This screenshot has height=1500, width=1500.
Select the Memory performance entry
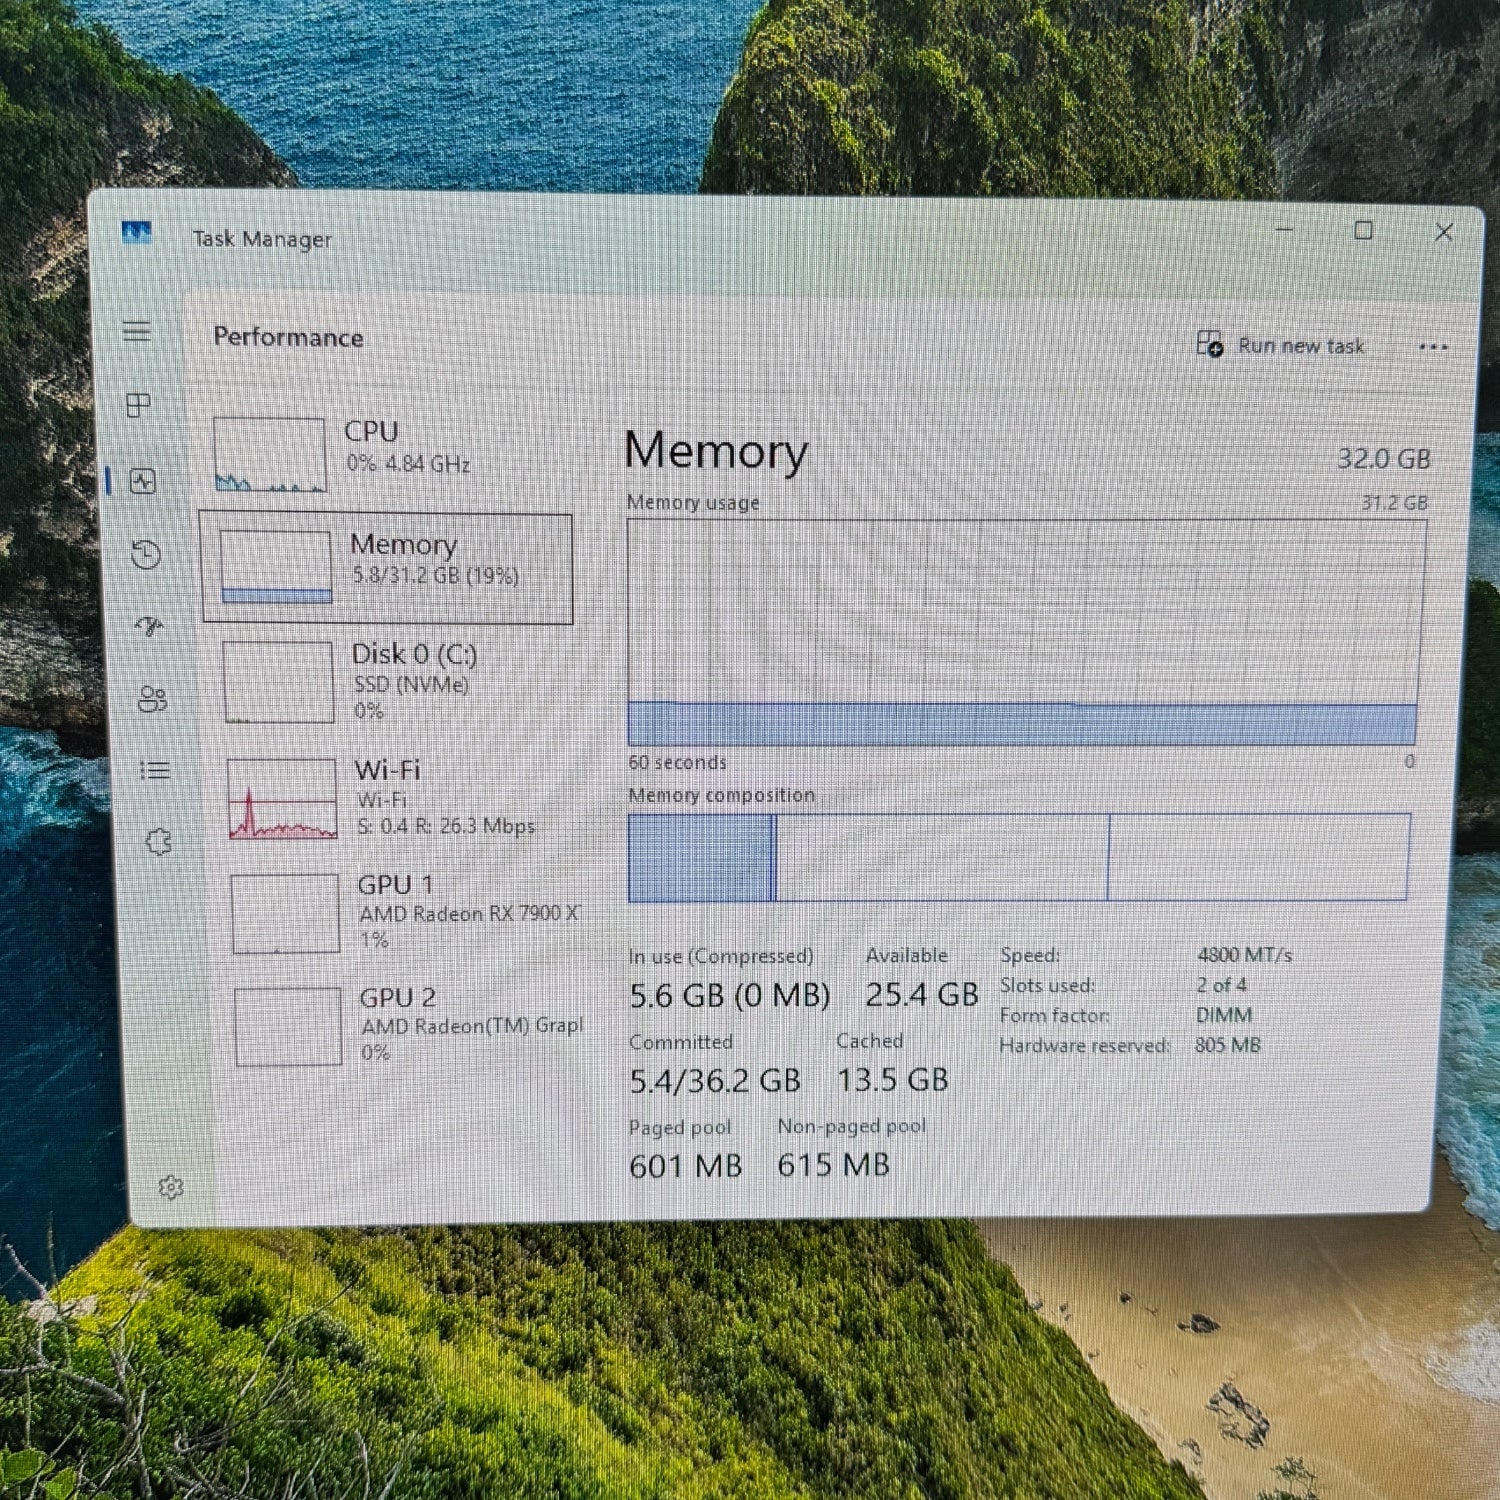click(x=387, y=568)
